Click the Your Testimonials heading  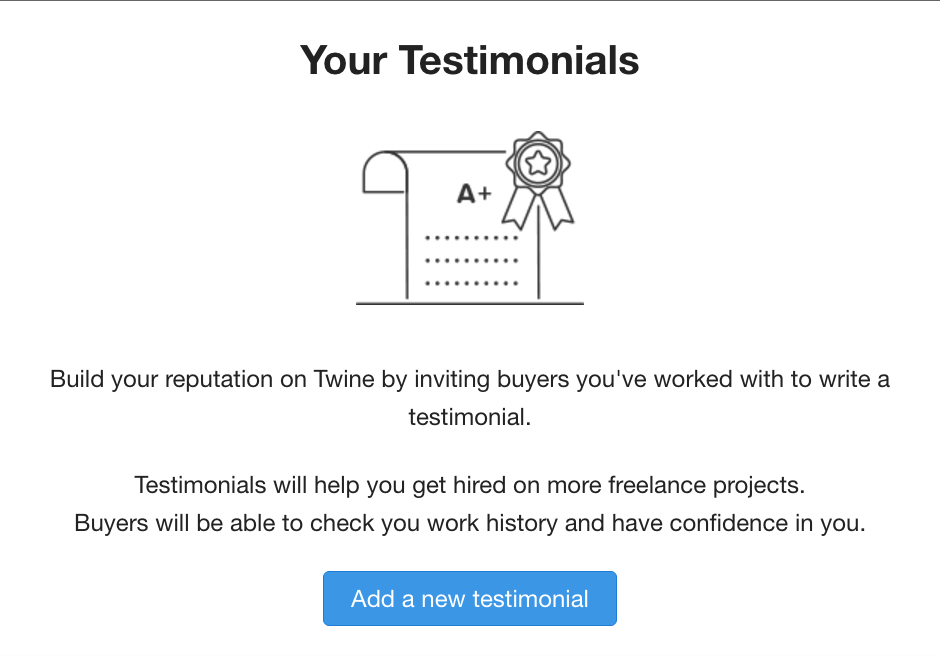pyautogui.click(x=469, y=61)
